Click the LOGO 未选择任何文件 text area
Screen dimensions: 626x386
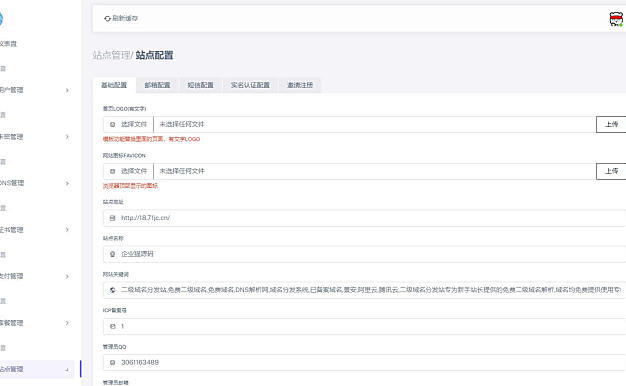(374, 125)
